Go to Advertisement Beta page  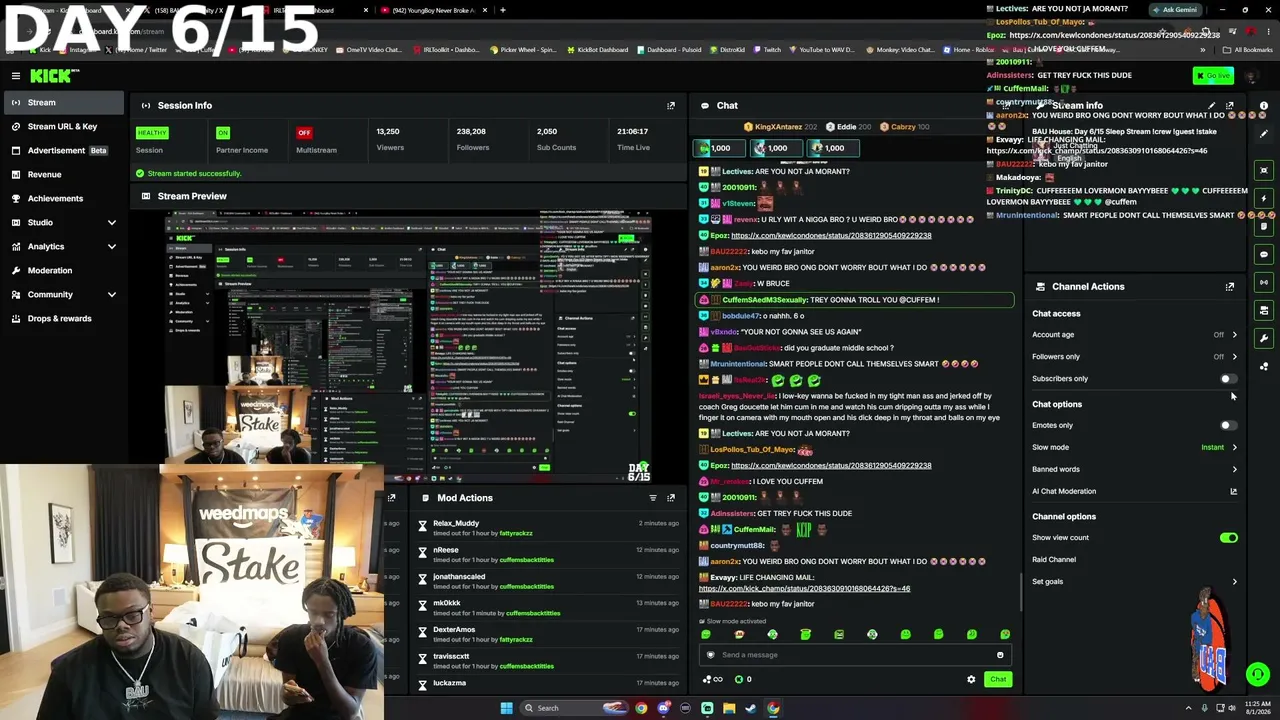tap(62, 150)
